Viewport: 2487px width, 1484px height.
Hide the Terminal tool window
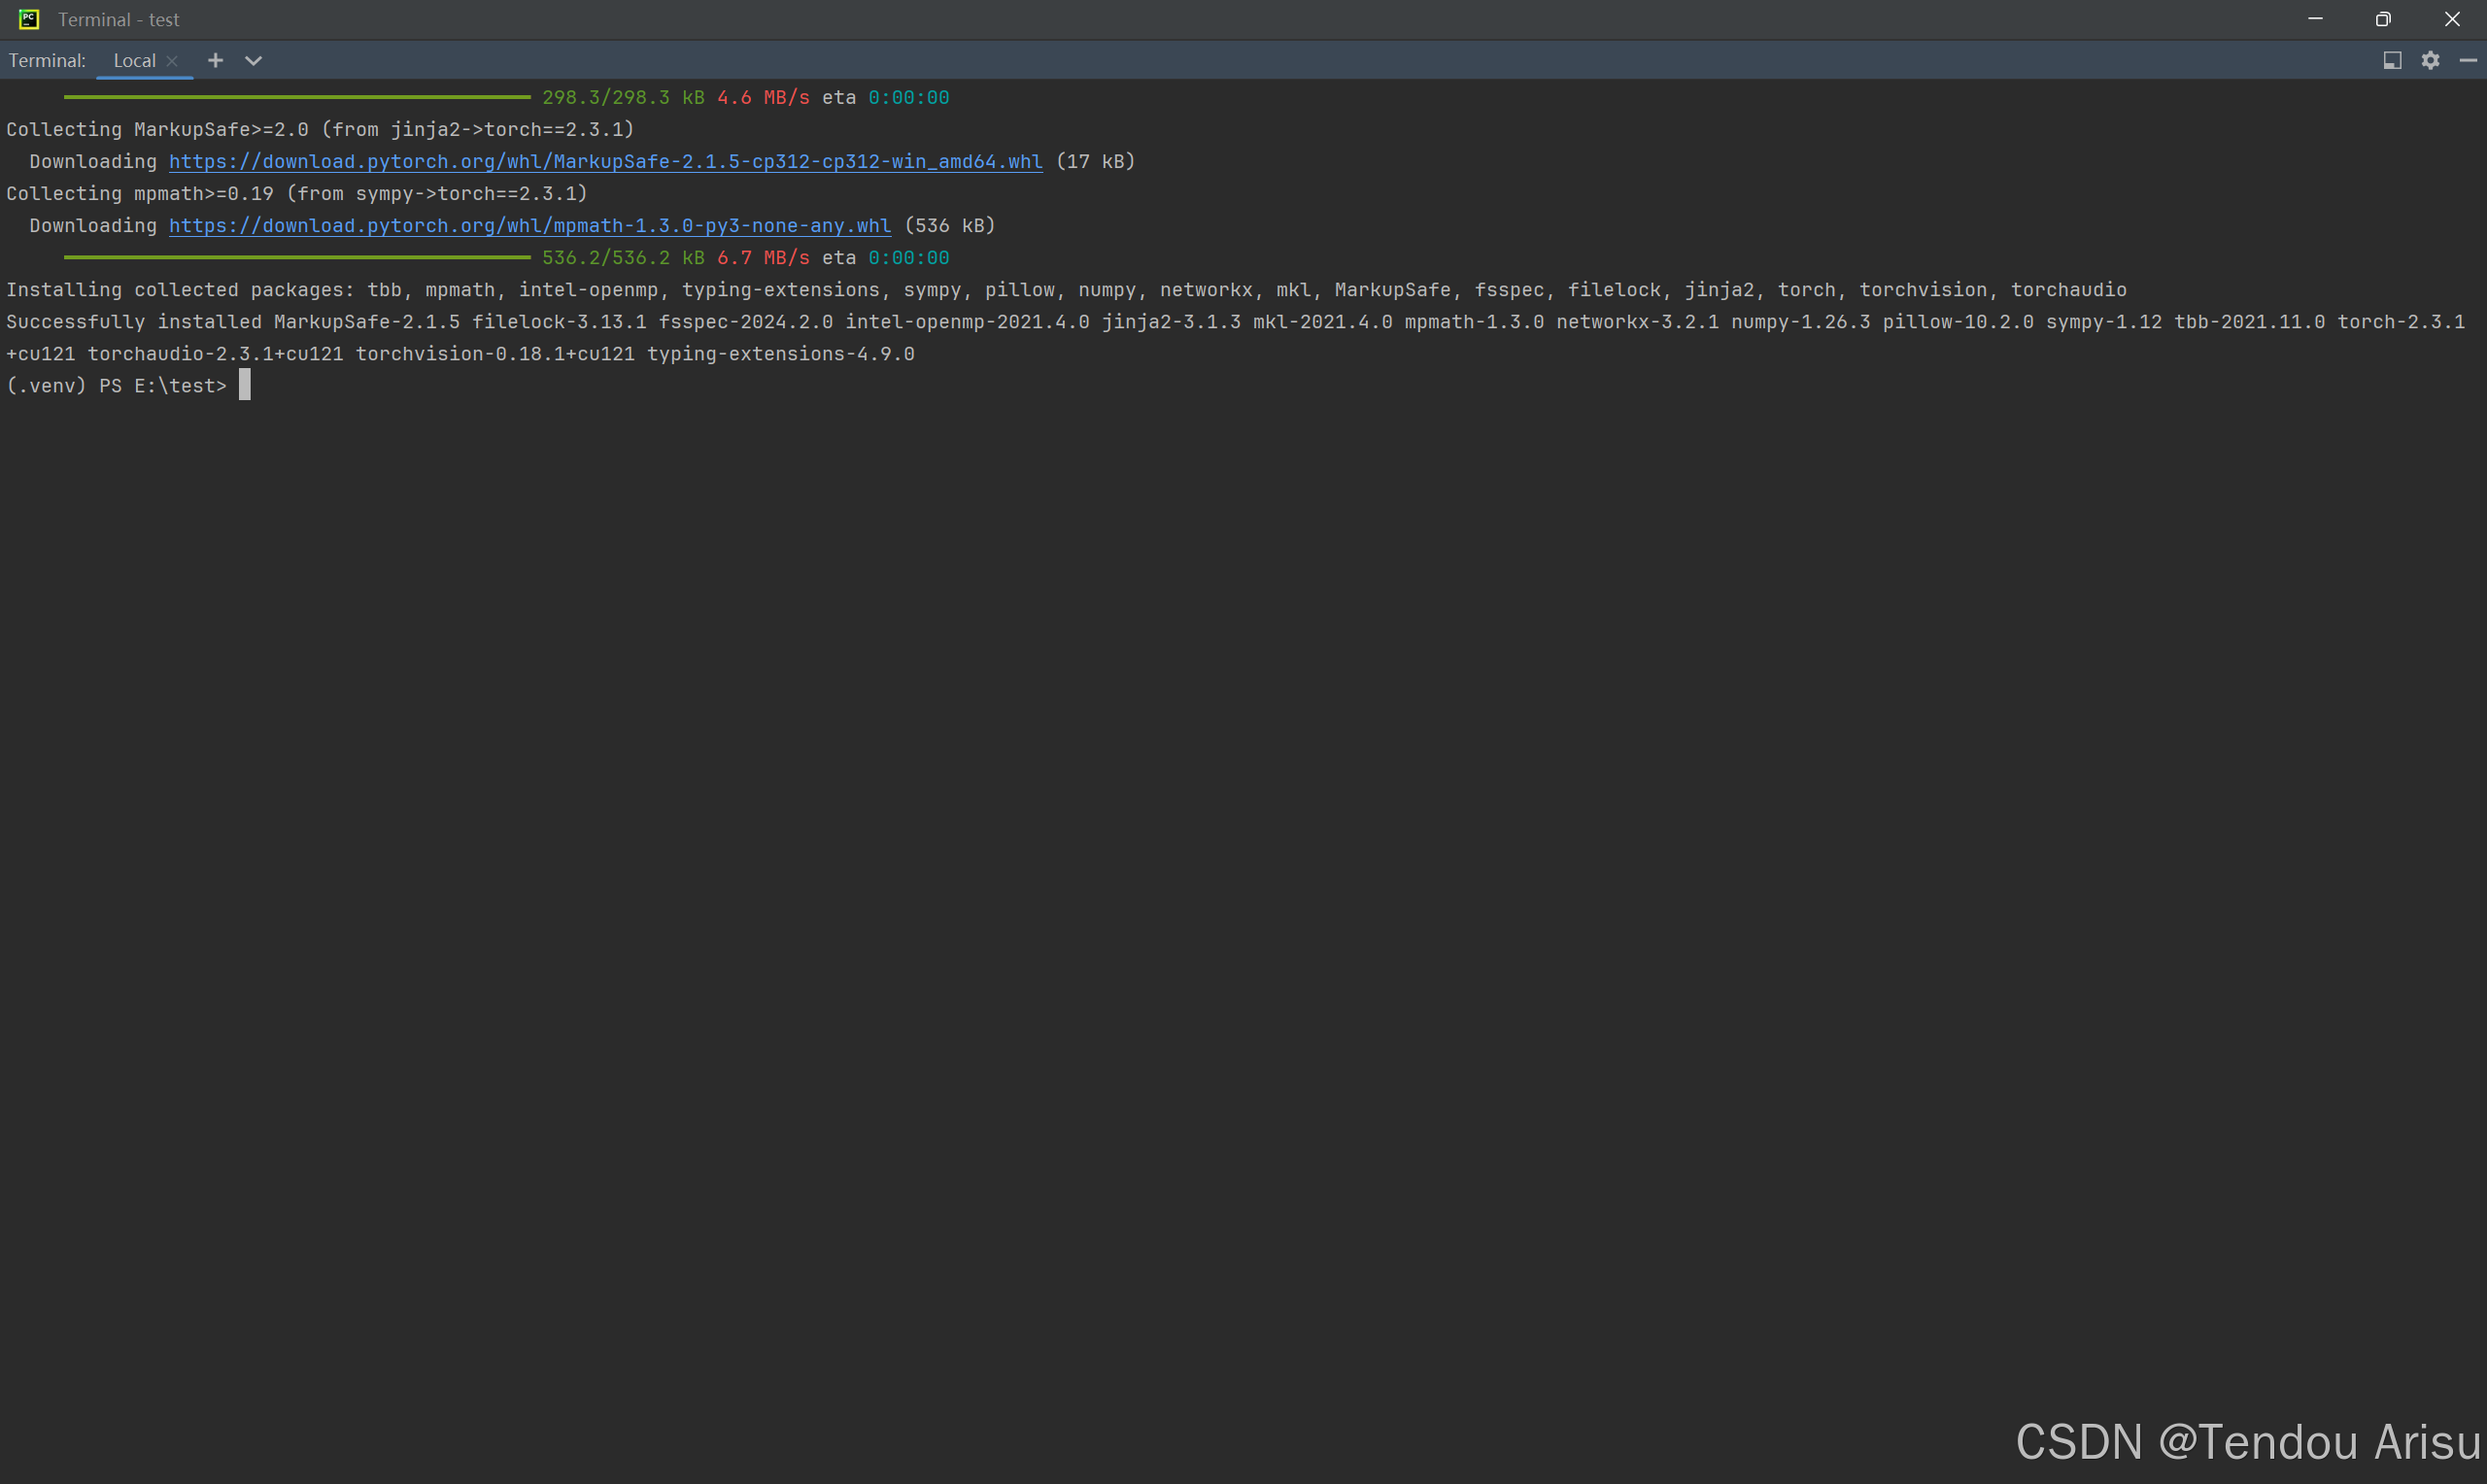2468,61
